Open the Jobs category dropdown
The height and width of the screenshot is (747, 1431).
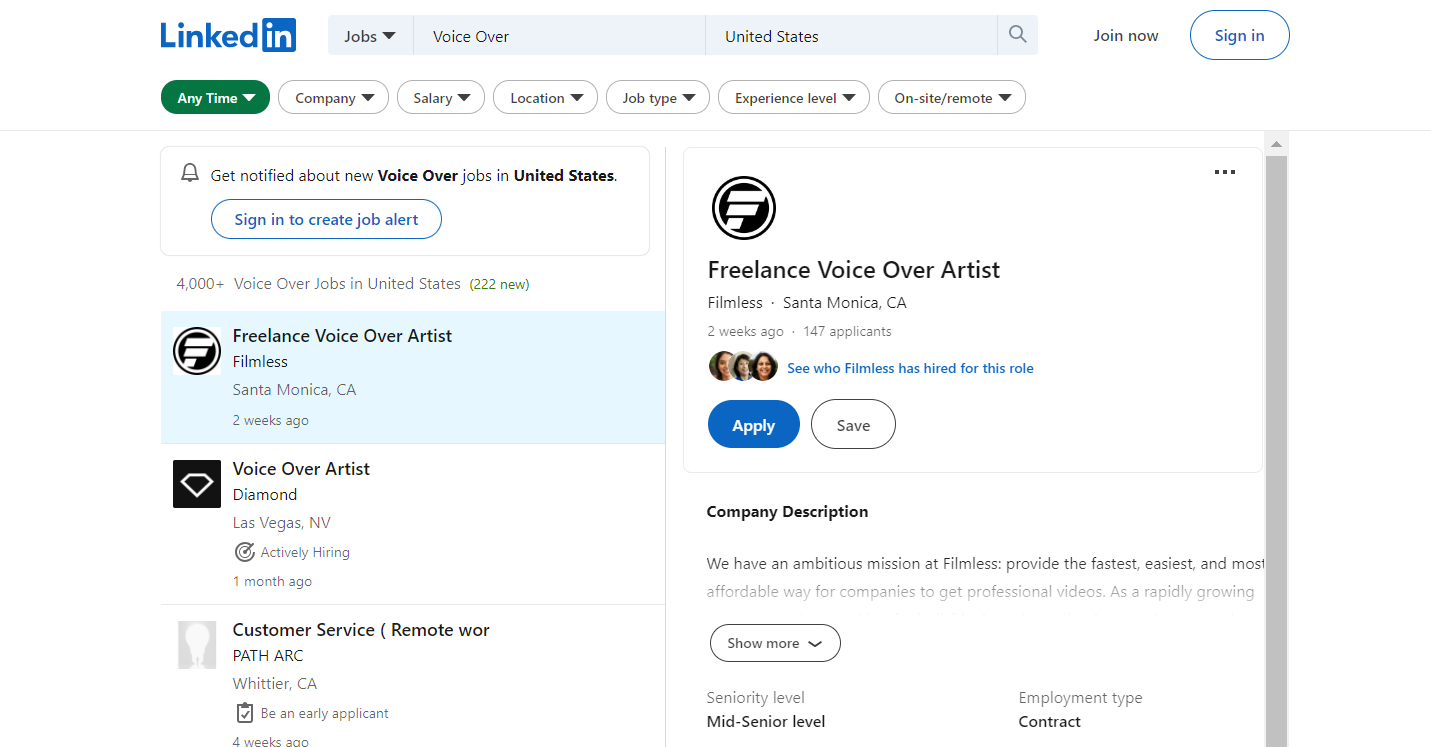click(370, 36)
